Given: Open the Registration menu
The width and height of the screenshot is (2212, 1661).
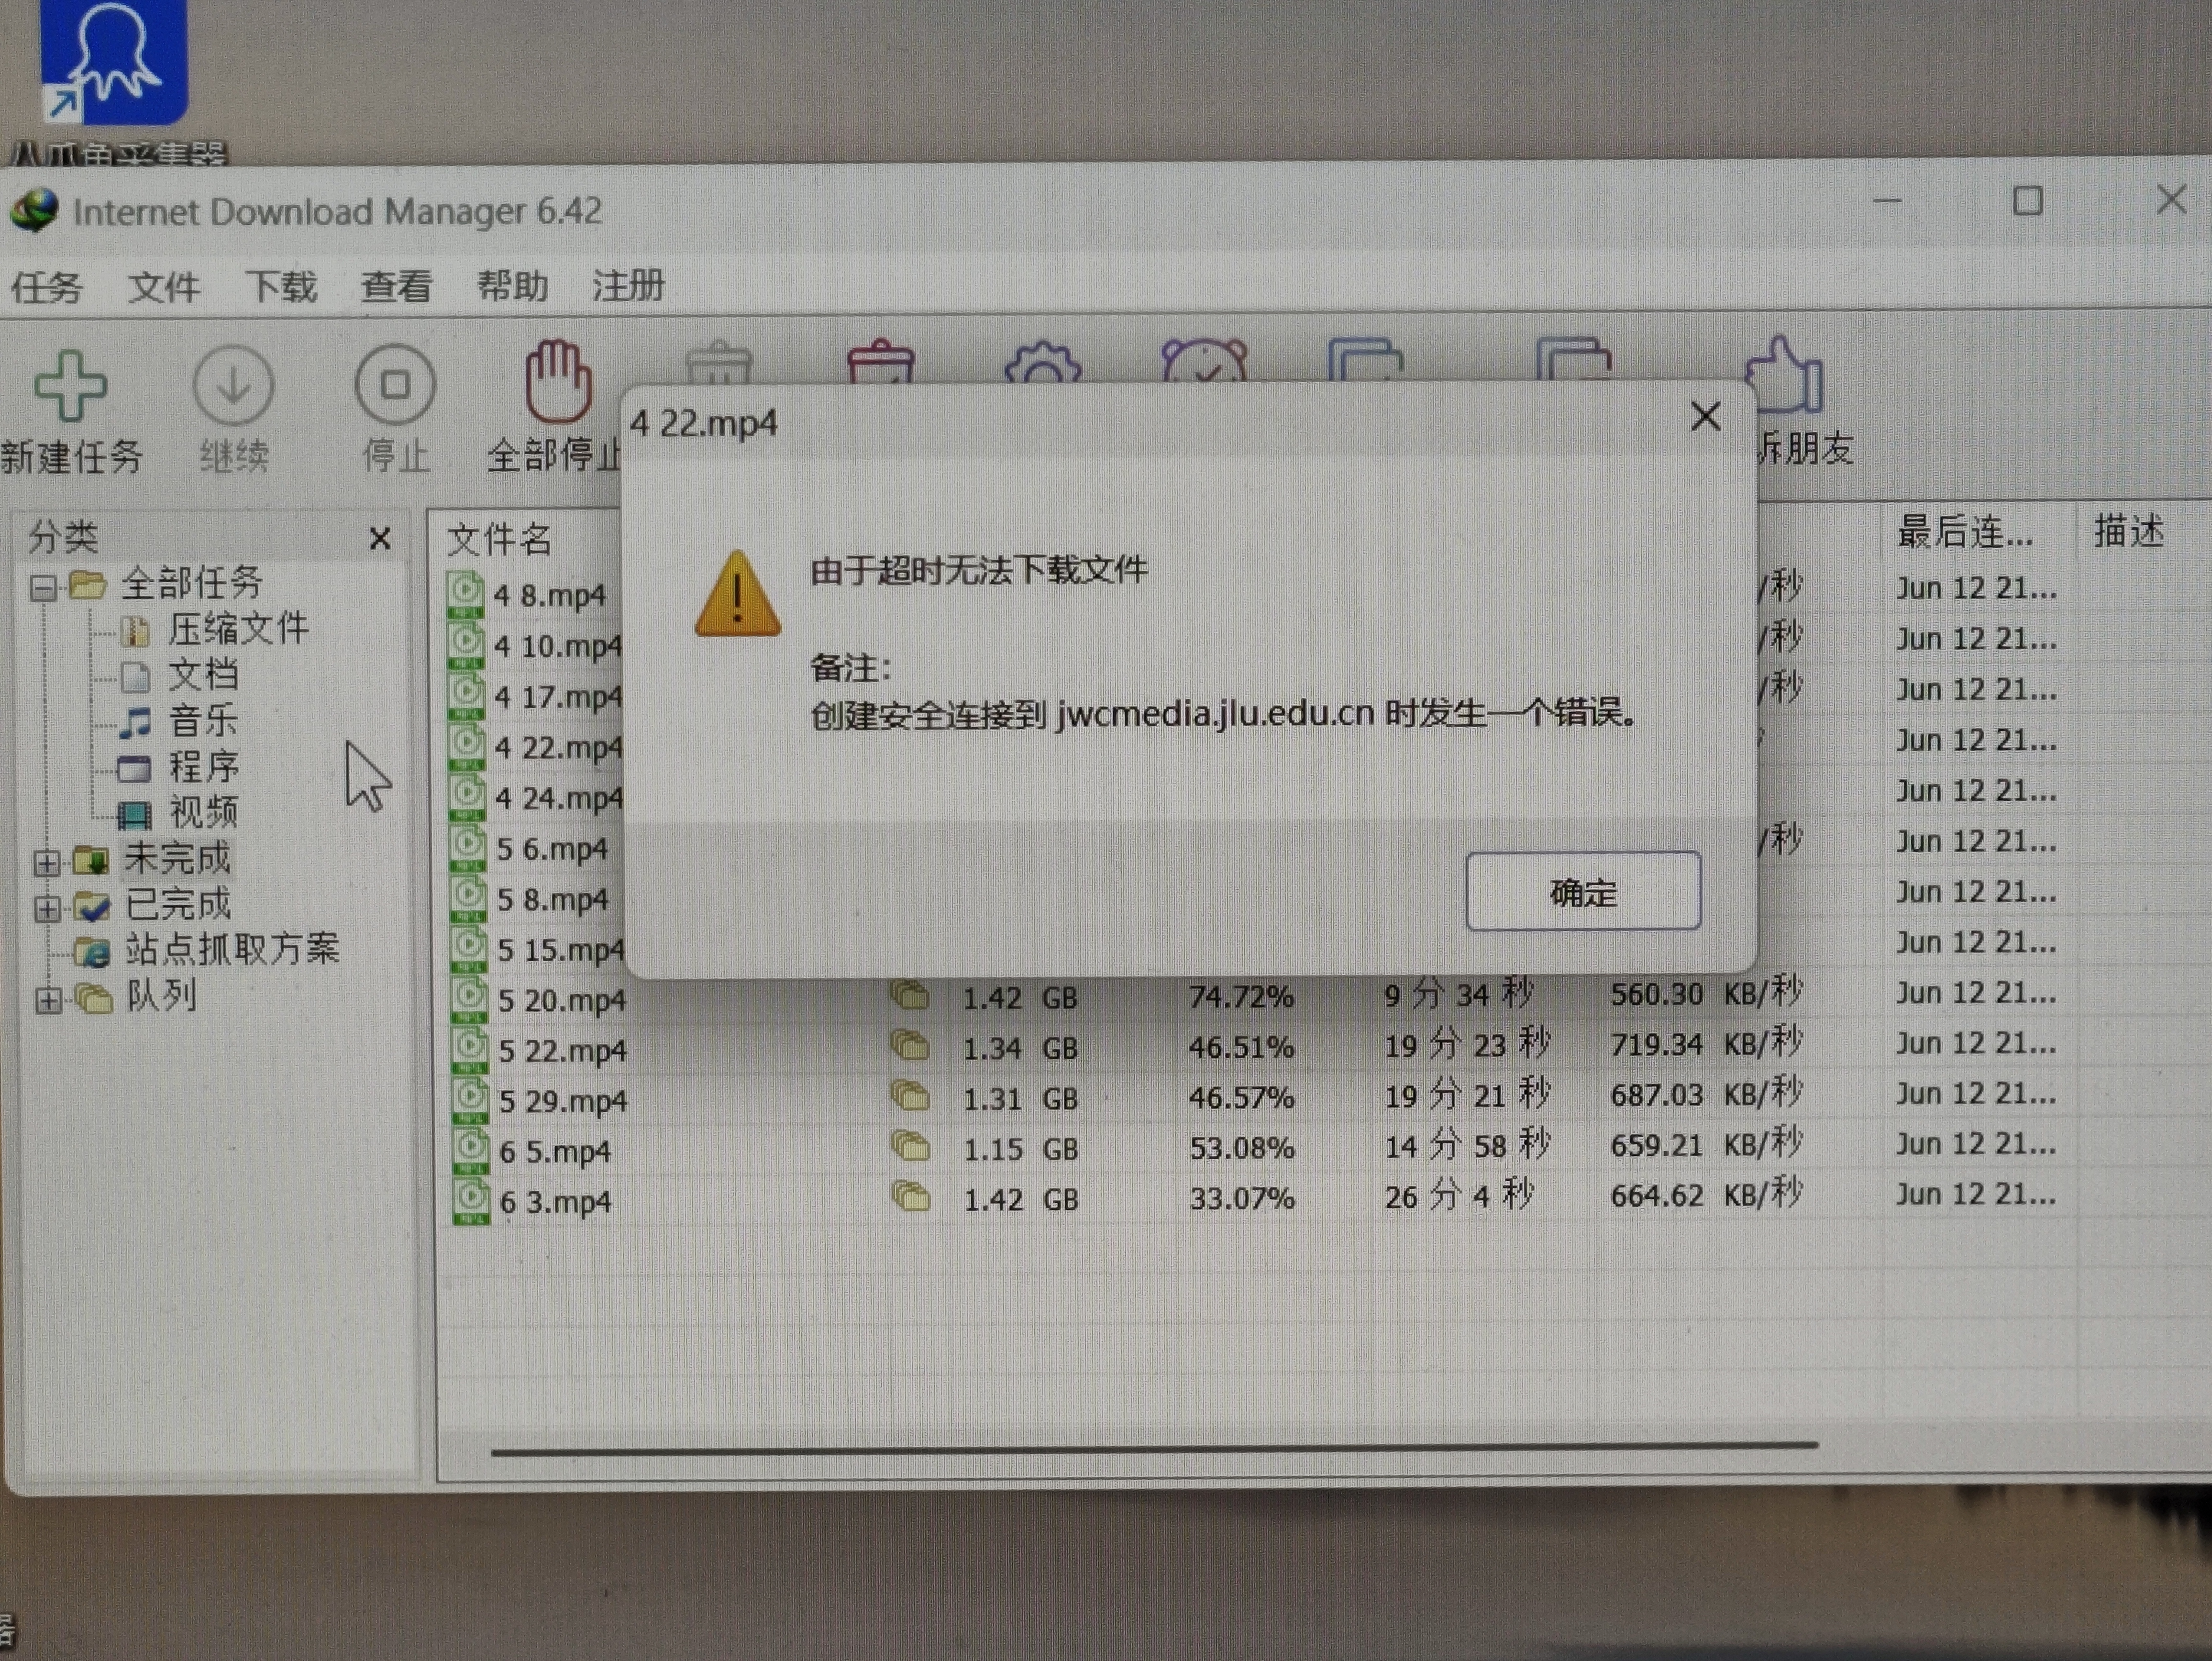Looking at the screenshot, I should pyautogui.click(x=628, y=287).
